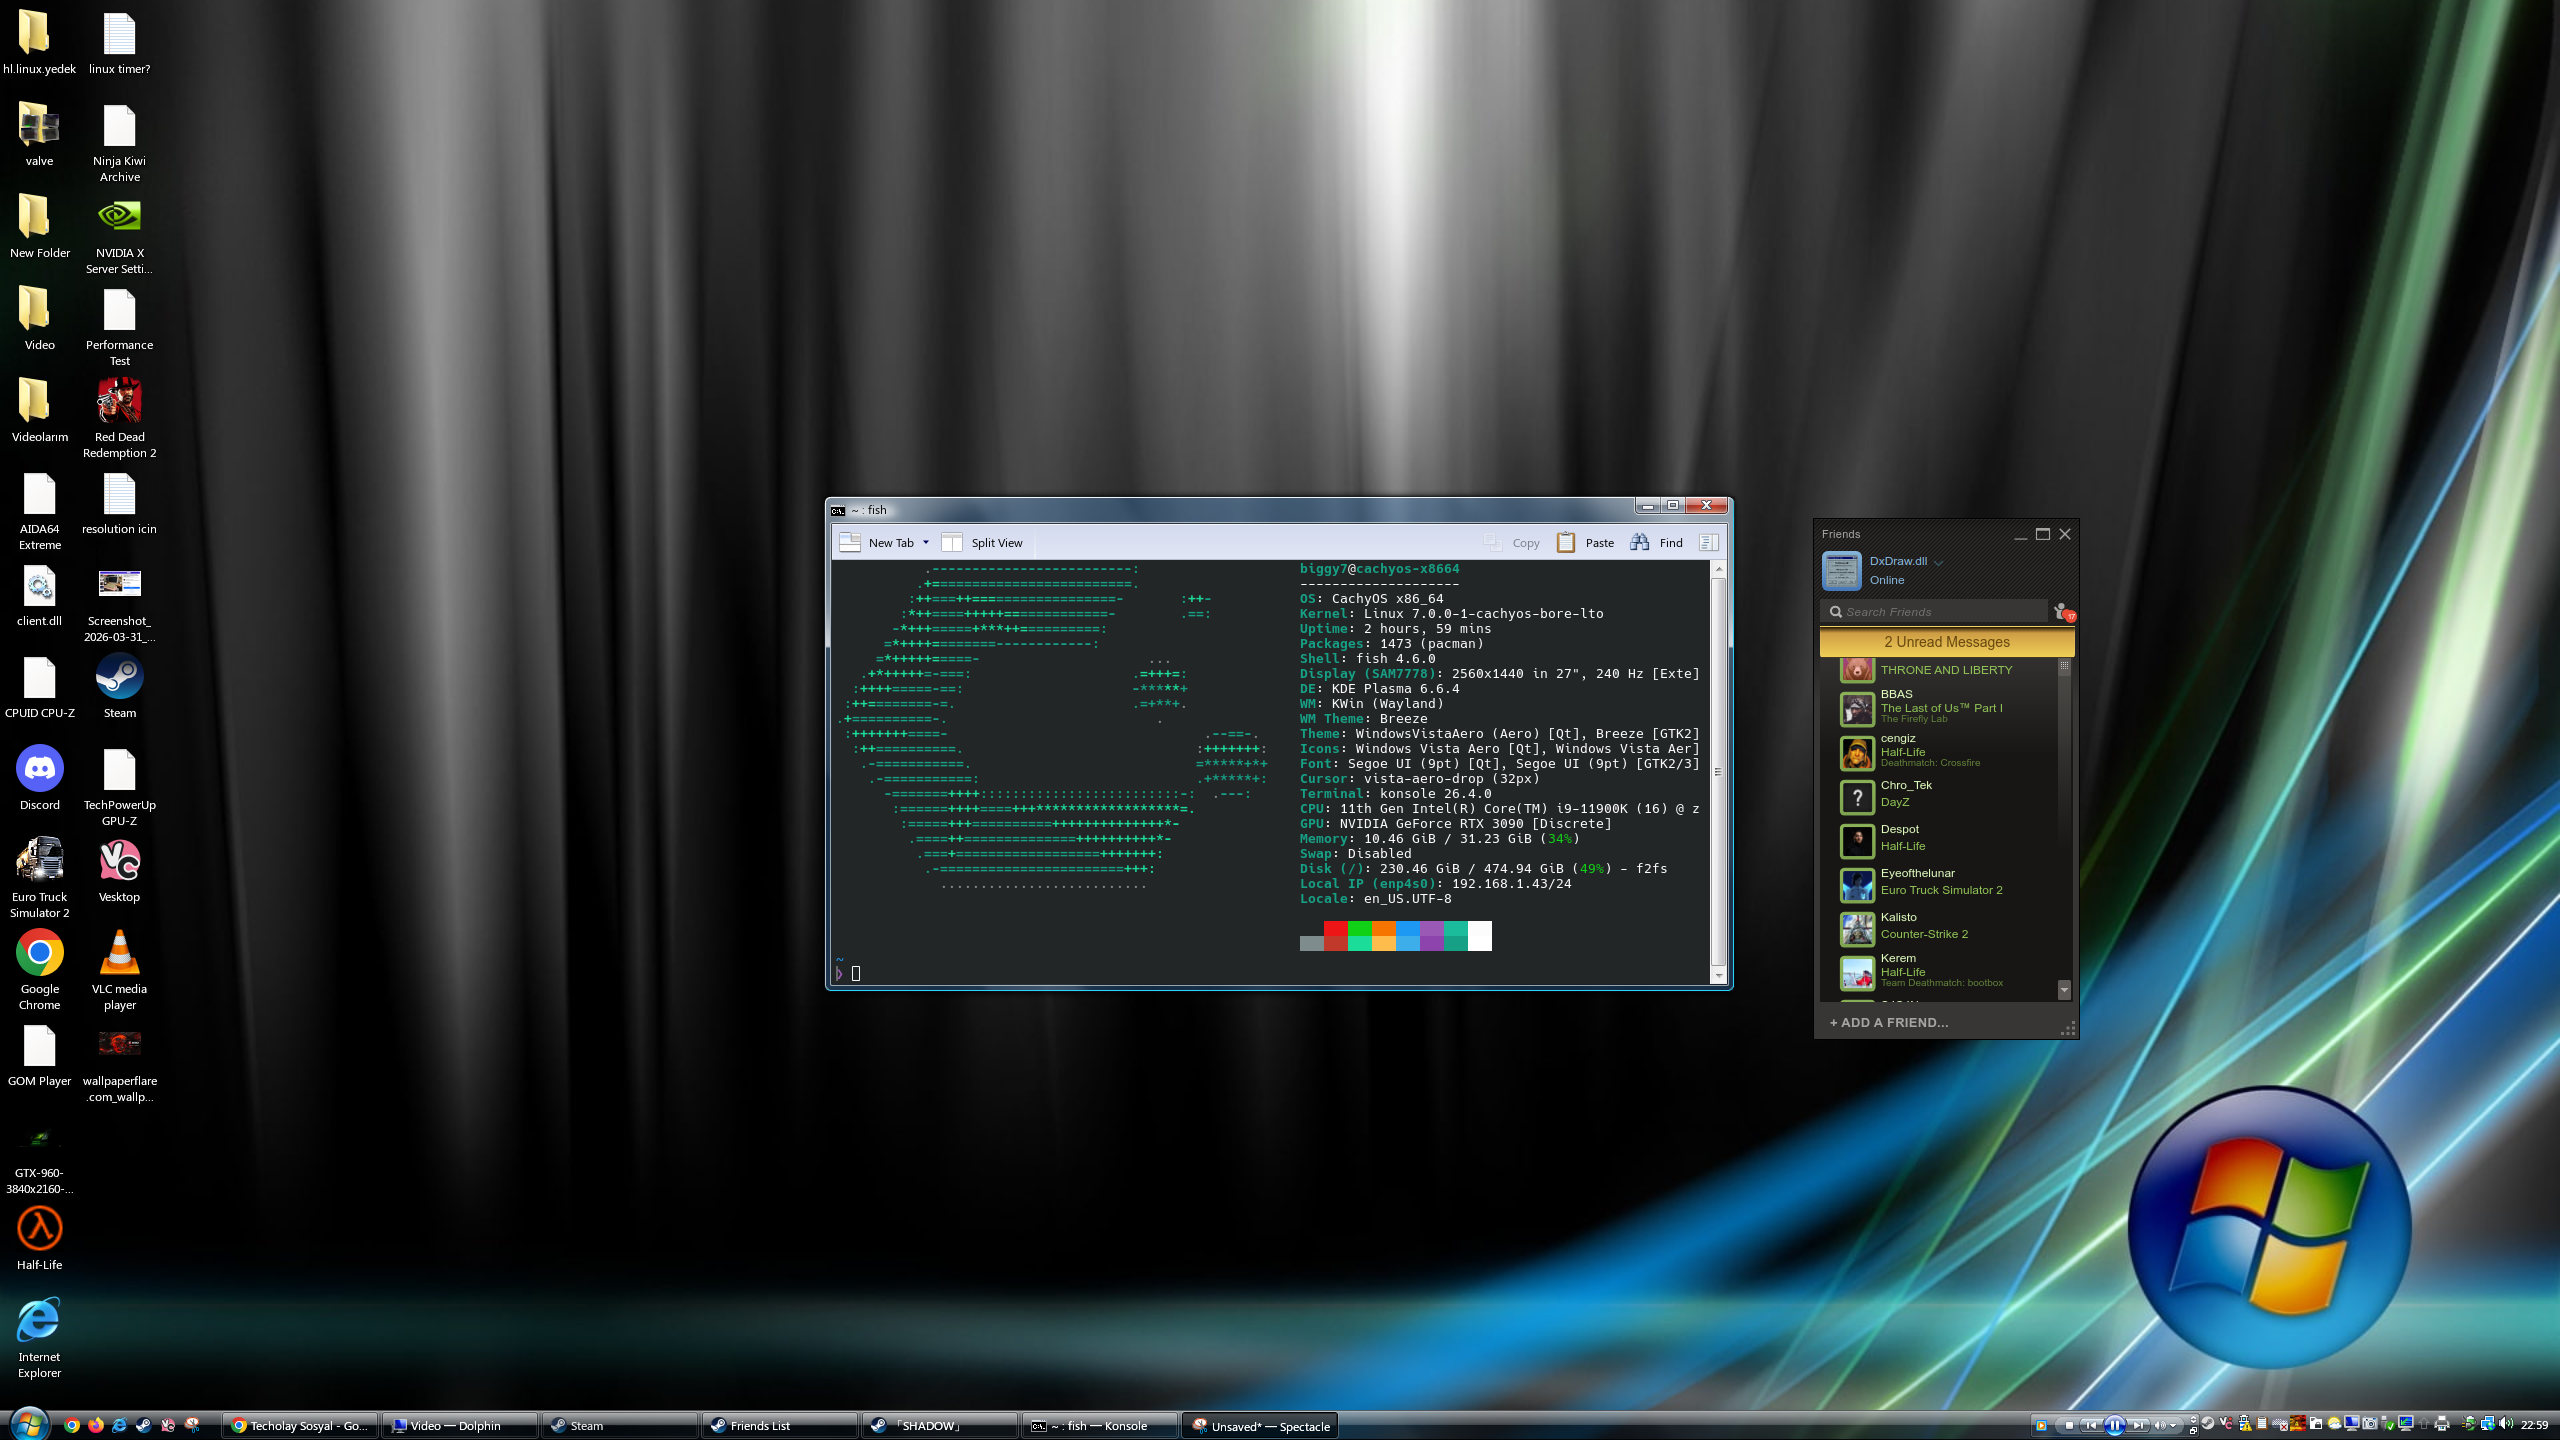Viewport: 2560px width, 1440px height.
Task: Click the Split View icon in Konsole
Action: click(952, 542)
